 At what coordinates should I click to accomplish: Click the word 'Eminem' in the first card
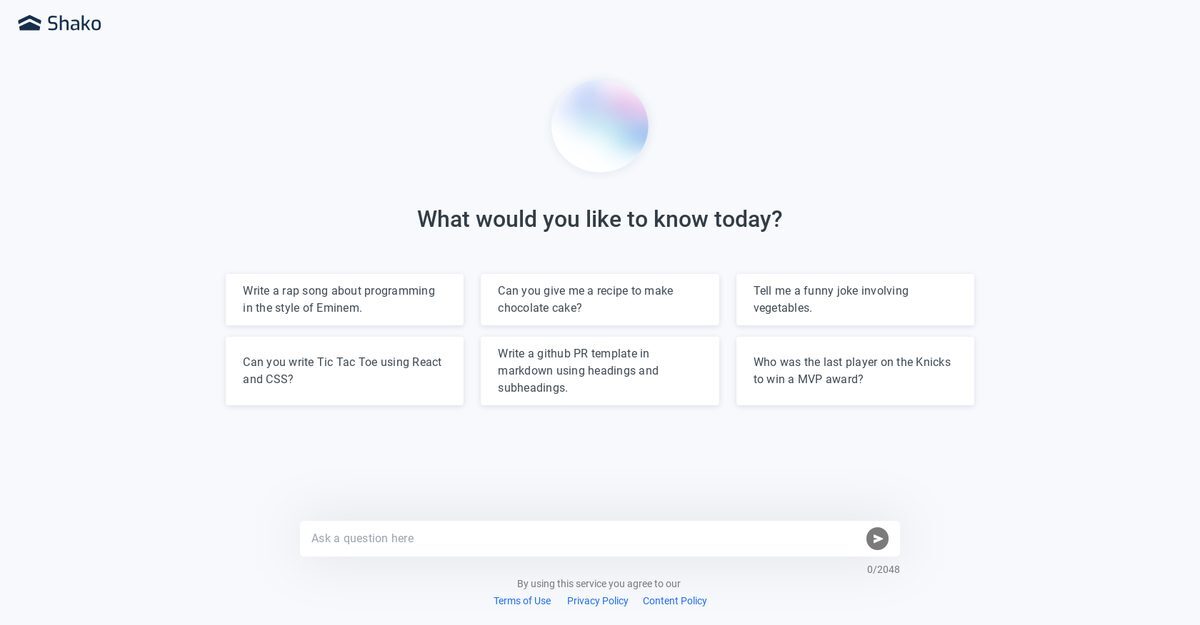pyautogui.click(x=338, y=308)
